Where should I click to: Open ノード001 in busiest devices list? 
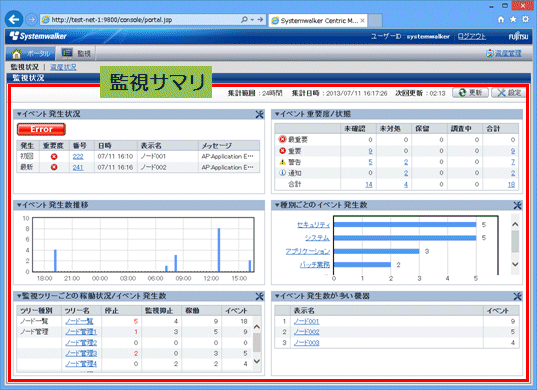[x=306, y=322]
